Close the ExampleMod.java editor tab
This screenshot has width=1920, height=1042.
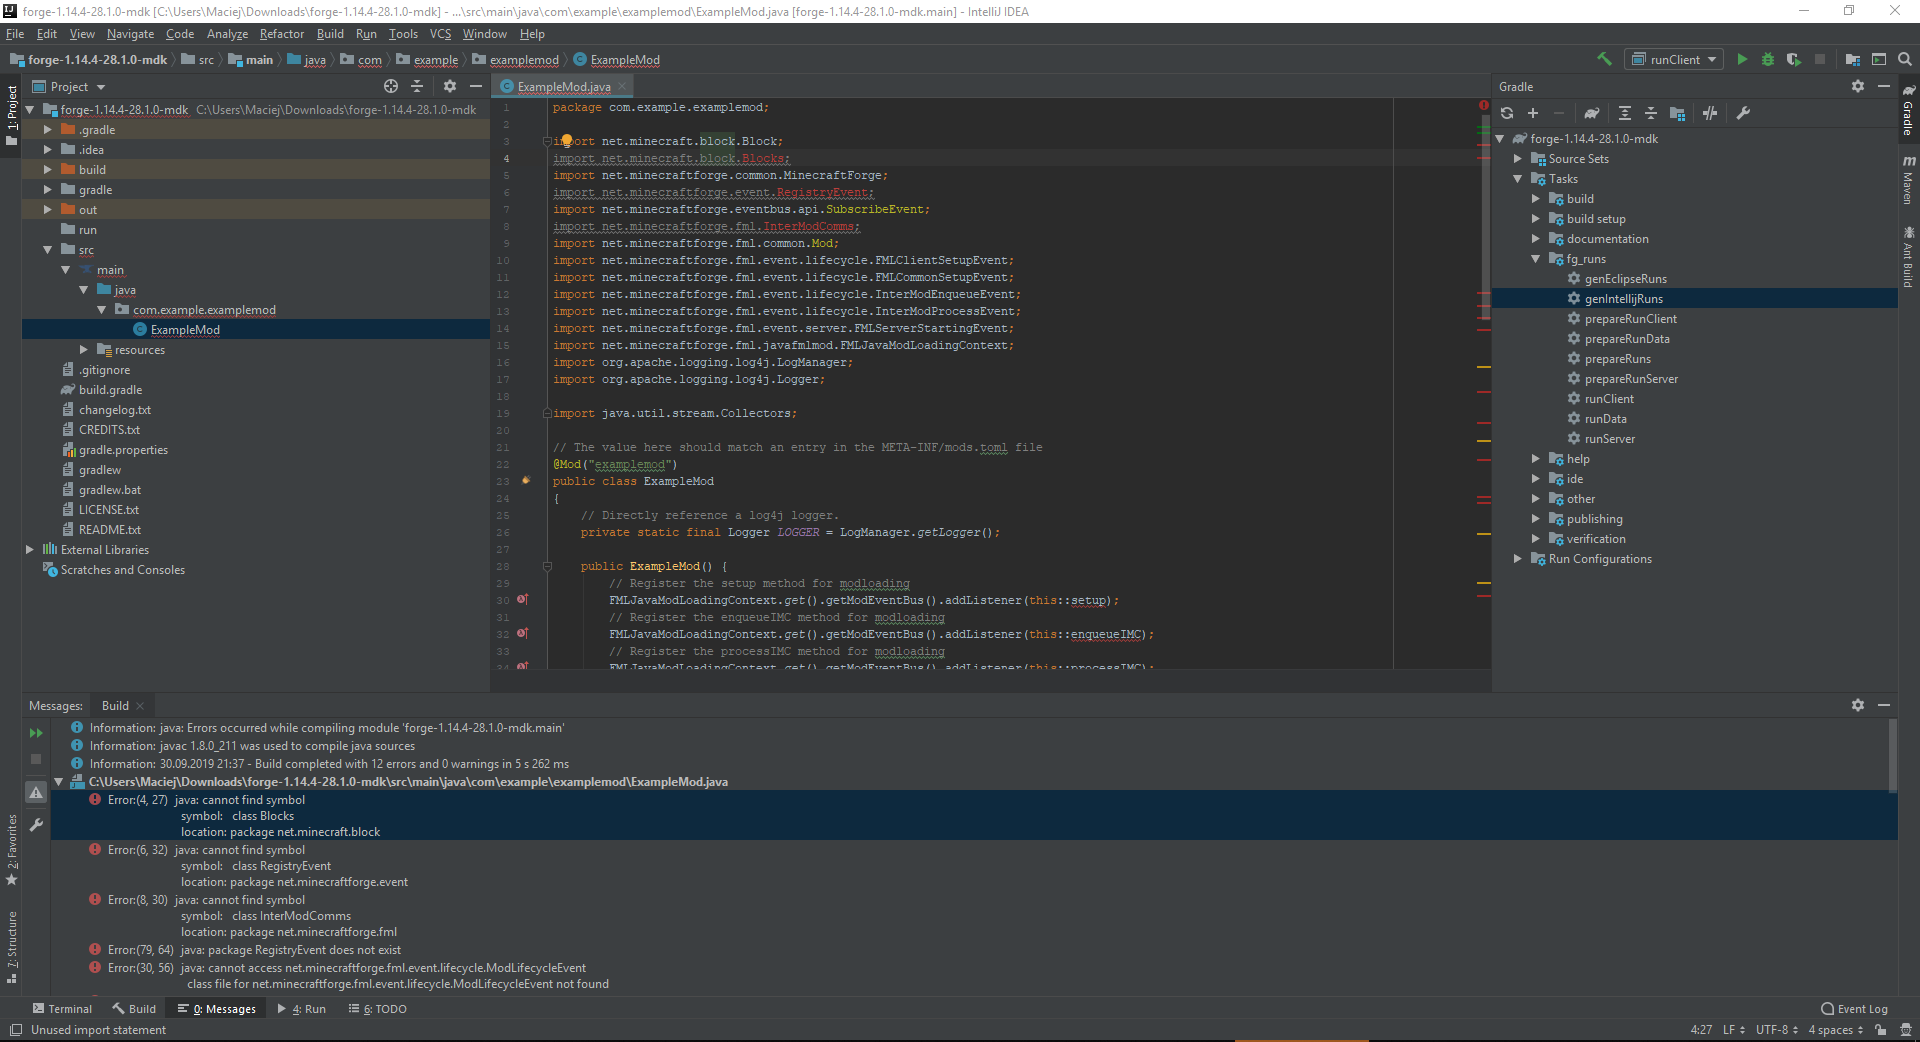coord(622,87)
